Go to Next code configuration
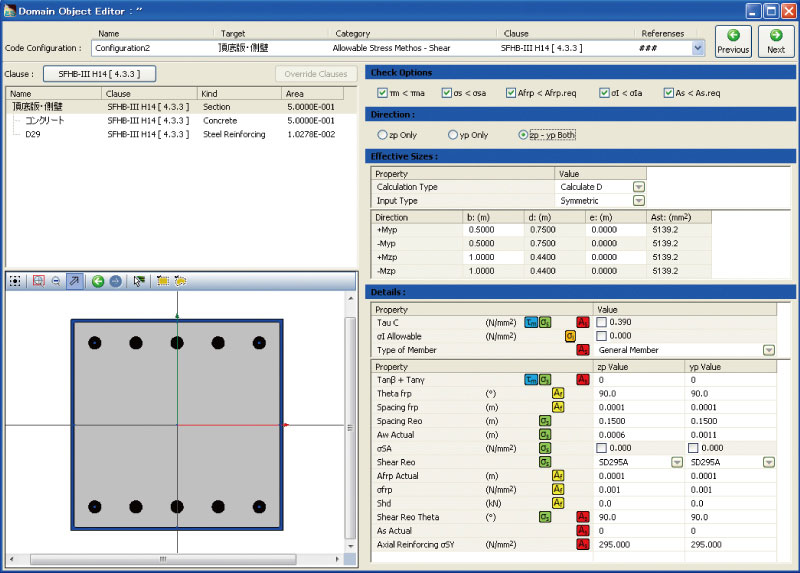Viewport: 800px width, 573px height. coord(775,41)
